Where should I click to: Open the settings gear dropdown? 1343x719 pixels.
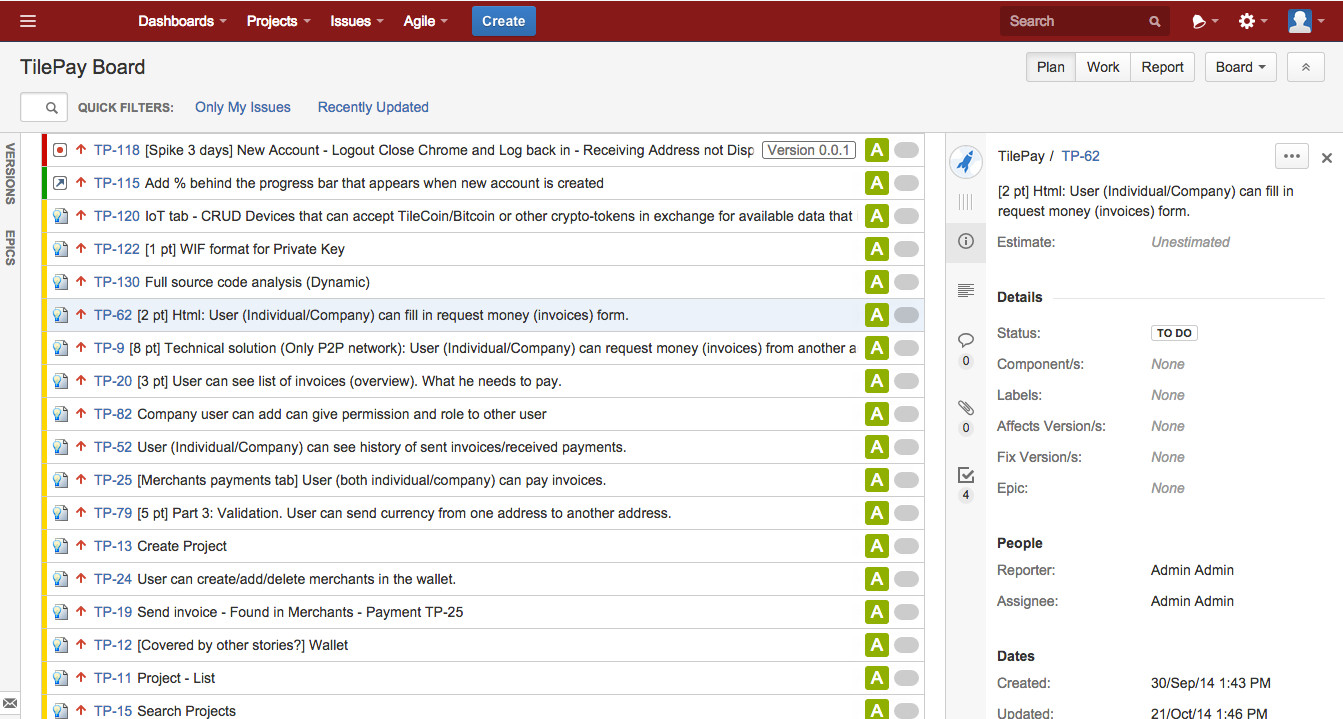[x=1253, y=21]
